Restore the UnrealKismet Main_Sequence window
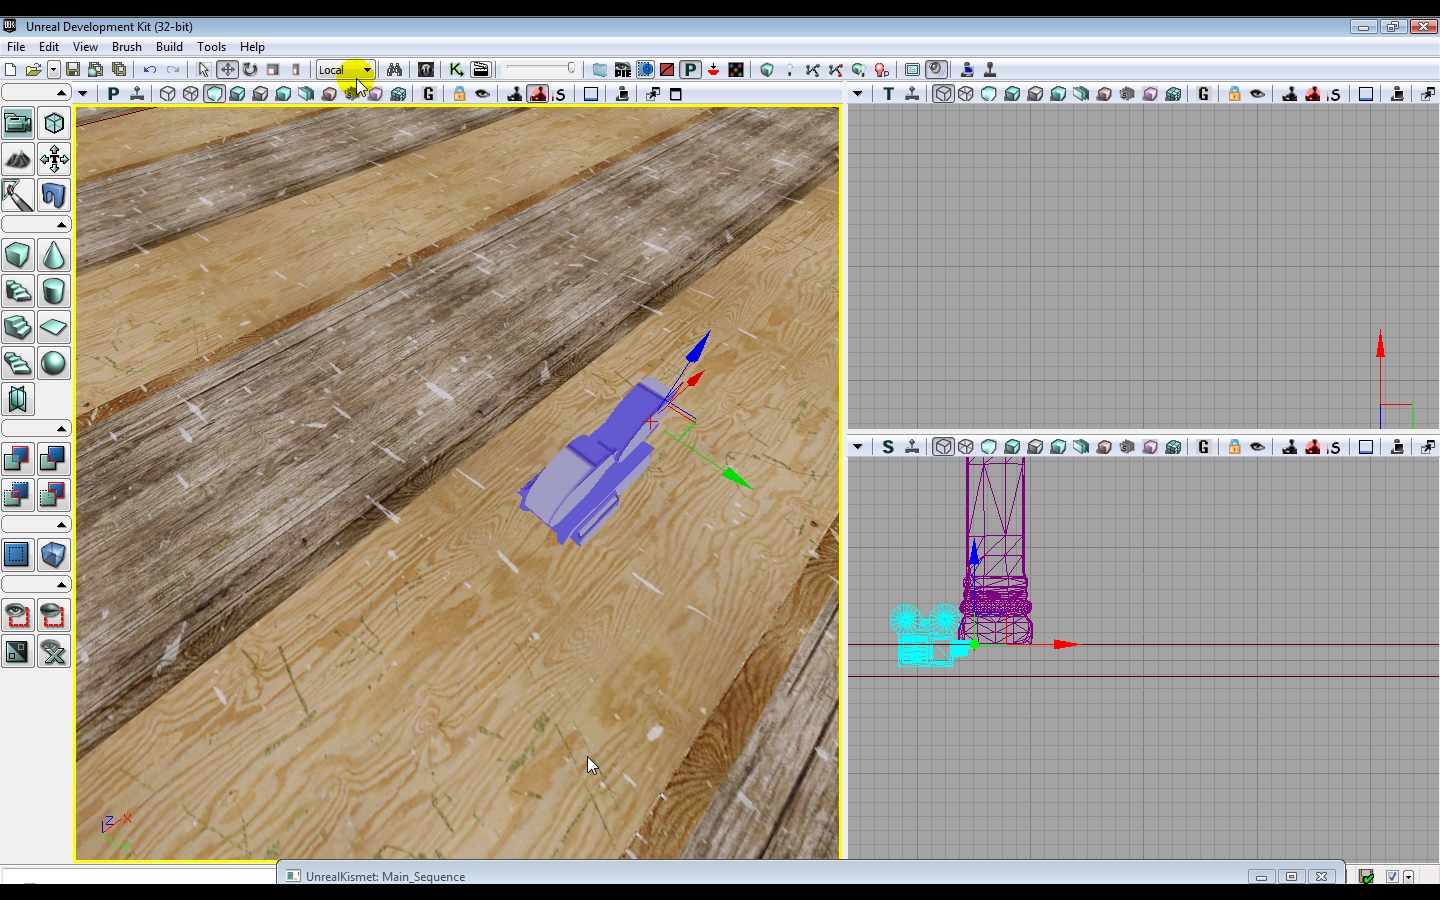 pos(1291,877)
